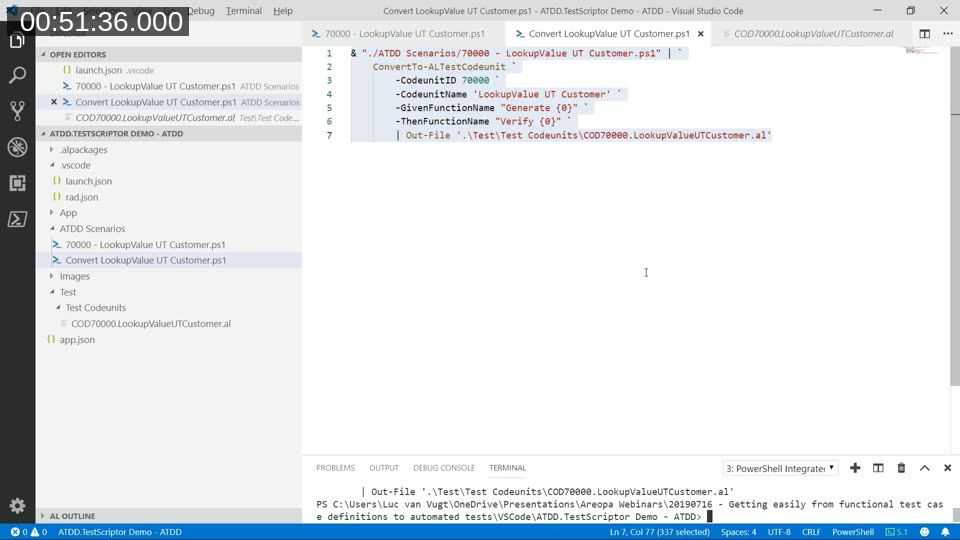Open the terminal selector dropdown
960x540 pixels.
780,468
